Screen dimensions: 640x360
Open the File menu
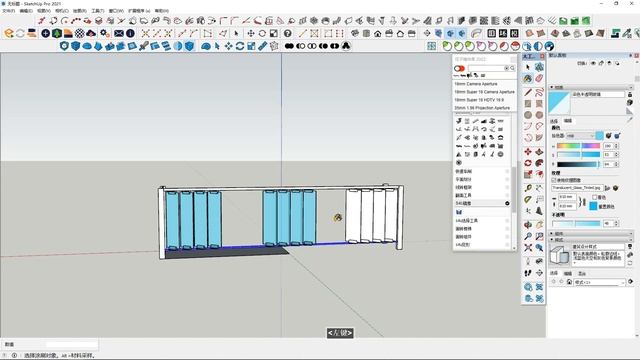click(9, 11)
